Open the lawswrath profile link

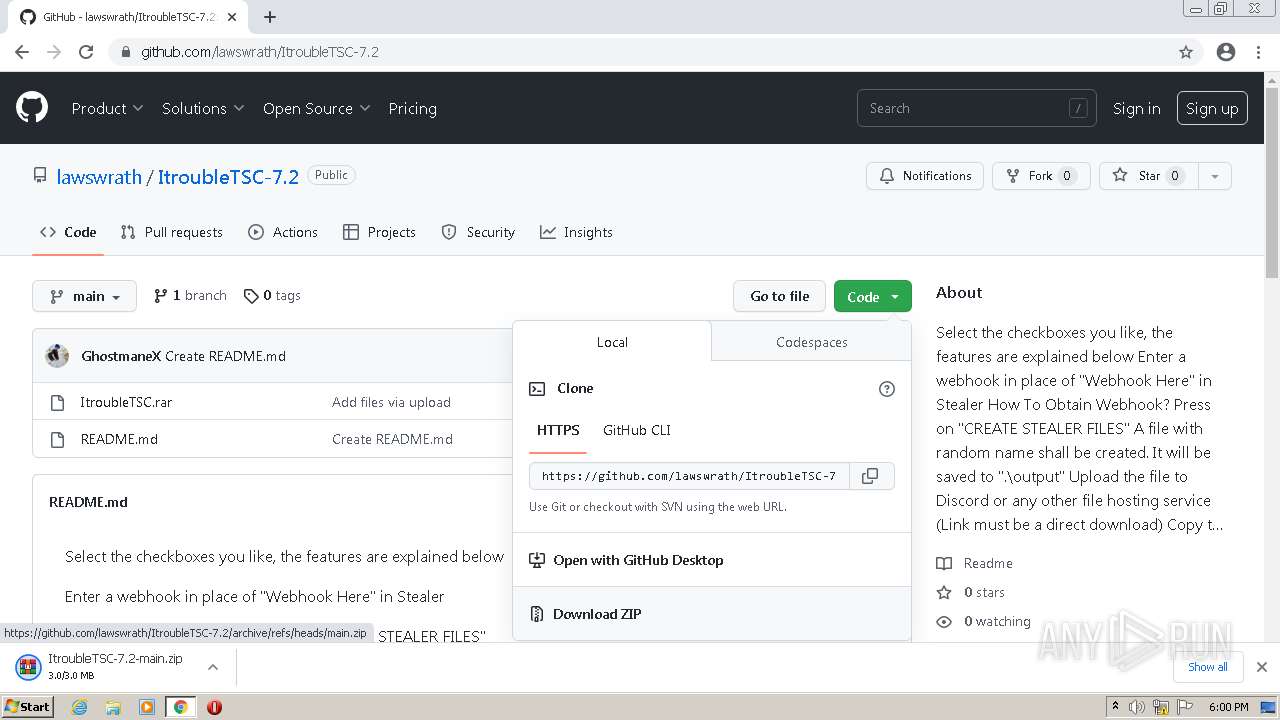(99, 177)
